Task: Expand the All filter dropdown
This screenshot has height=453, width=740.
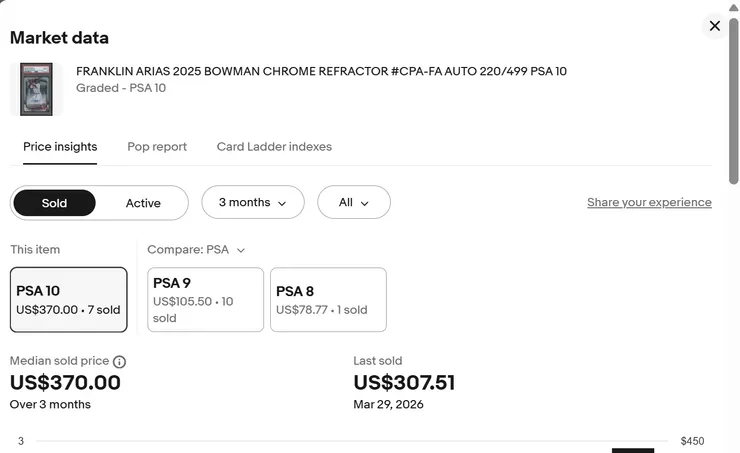Action: (353, 202)
